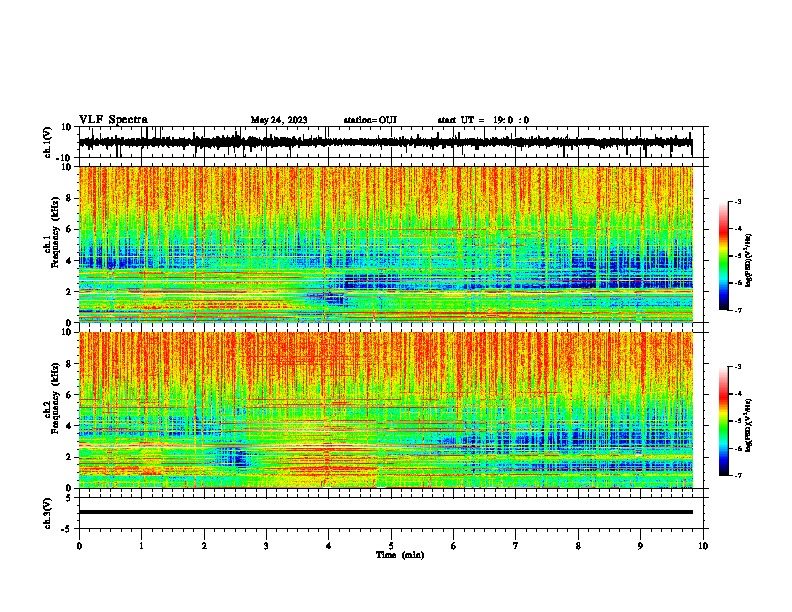
Task: Click the ch.3 flat black trace
Action: (385, 512)
